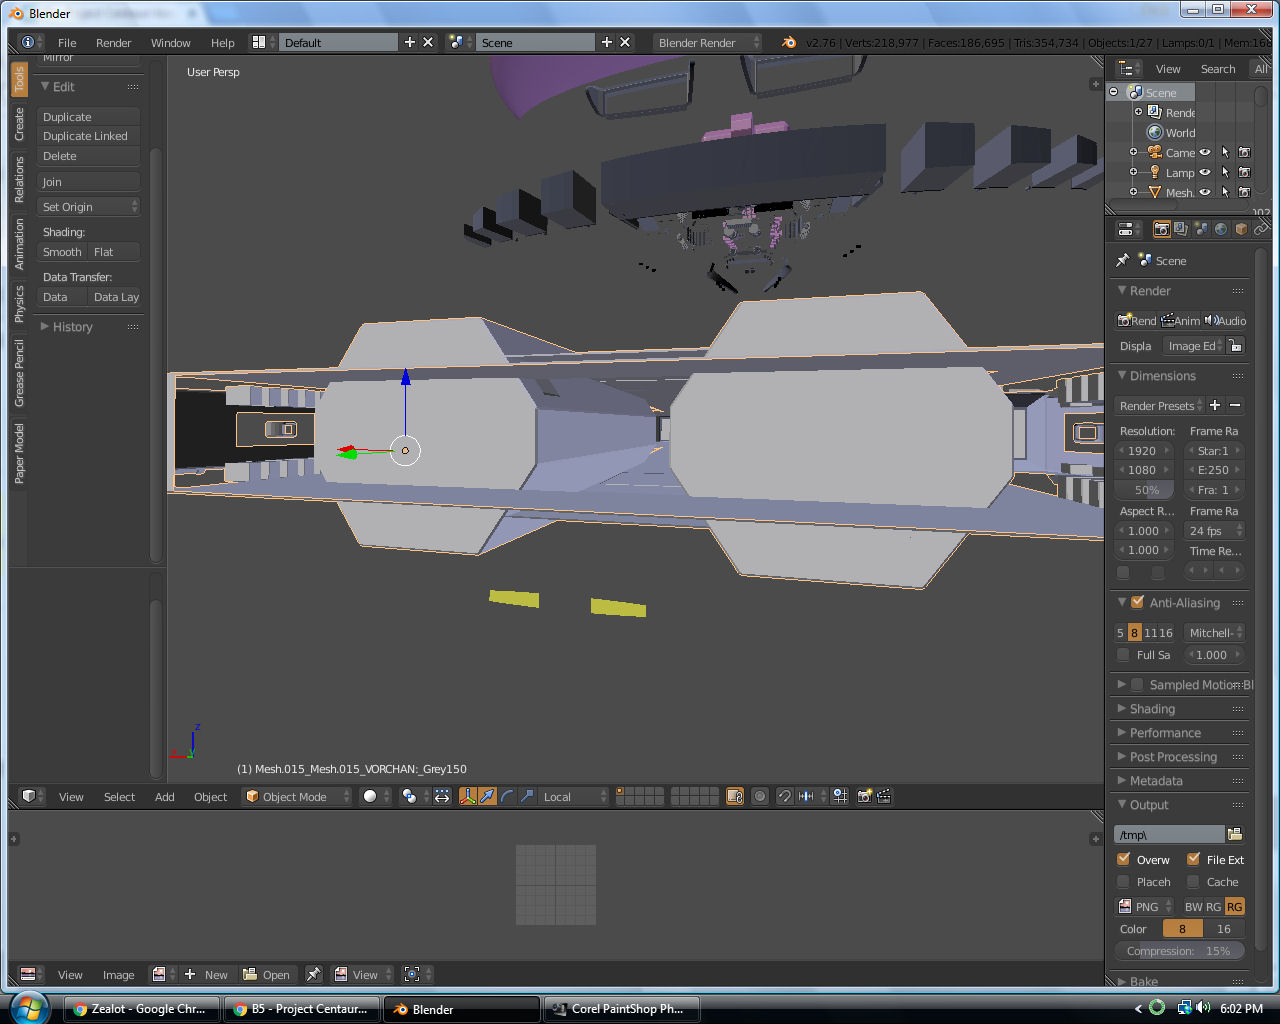Viewport: 1280px width, 1024px height.
Task: Open the Object Mode dropdown
Action: [x=297, y=796]
